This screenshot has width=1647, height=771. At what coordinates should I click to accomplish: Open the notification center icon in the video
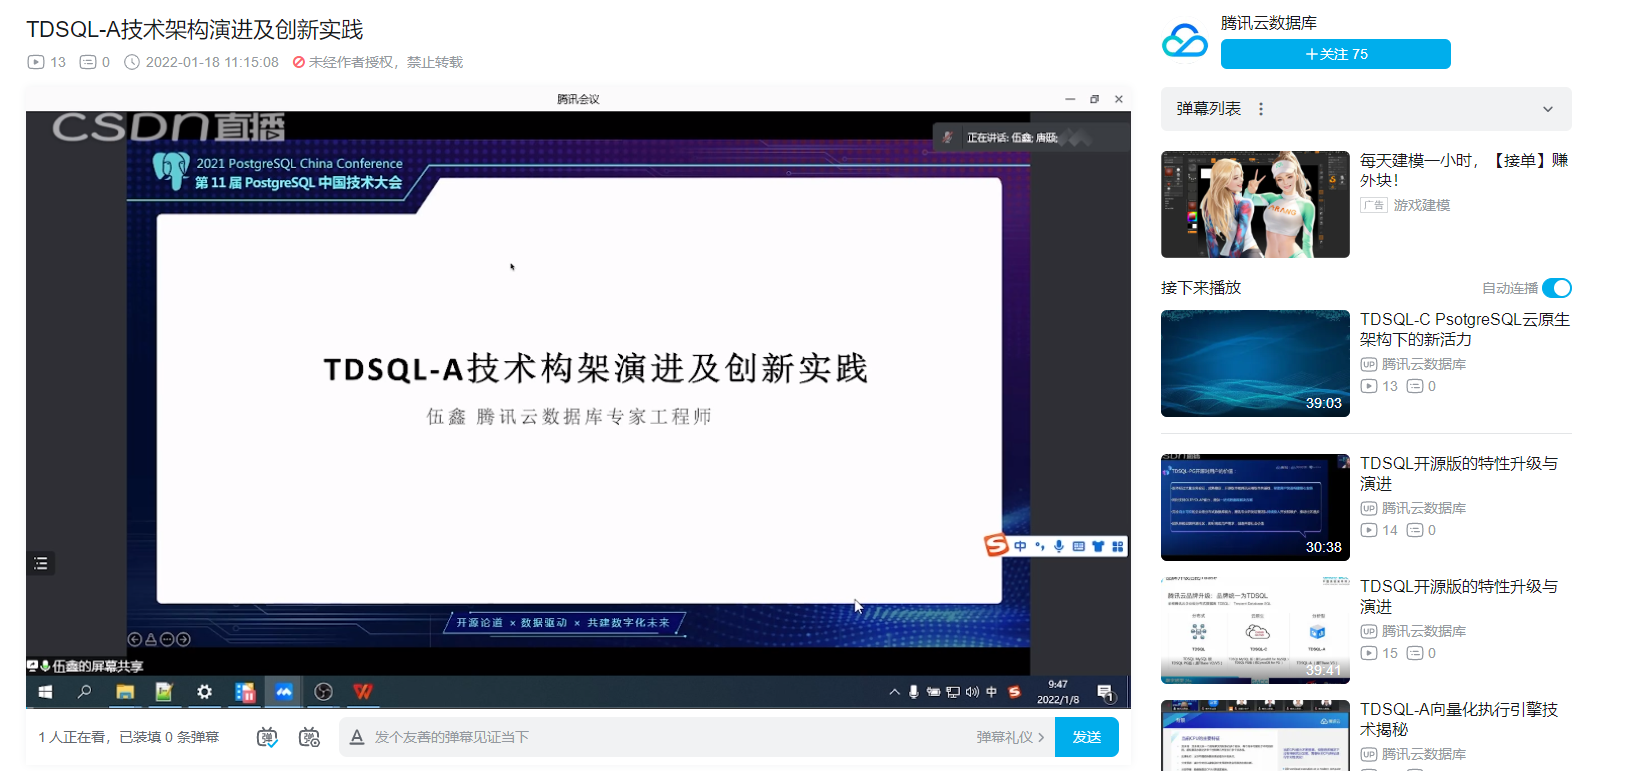coord(1105,692)
